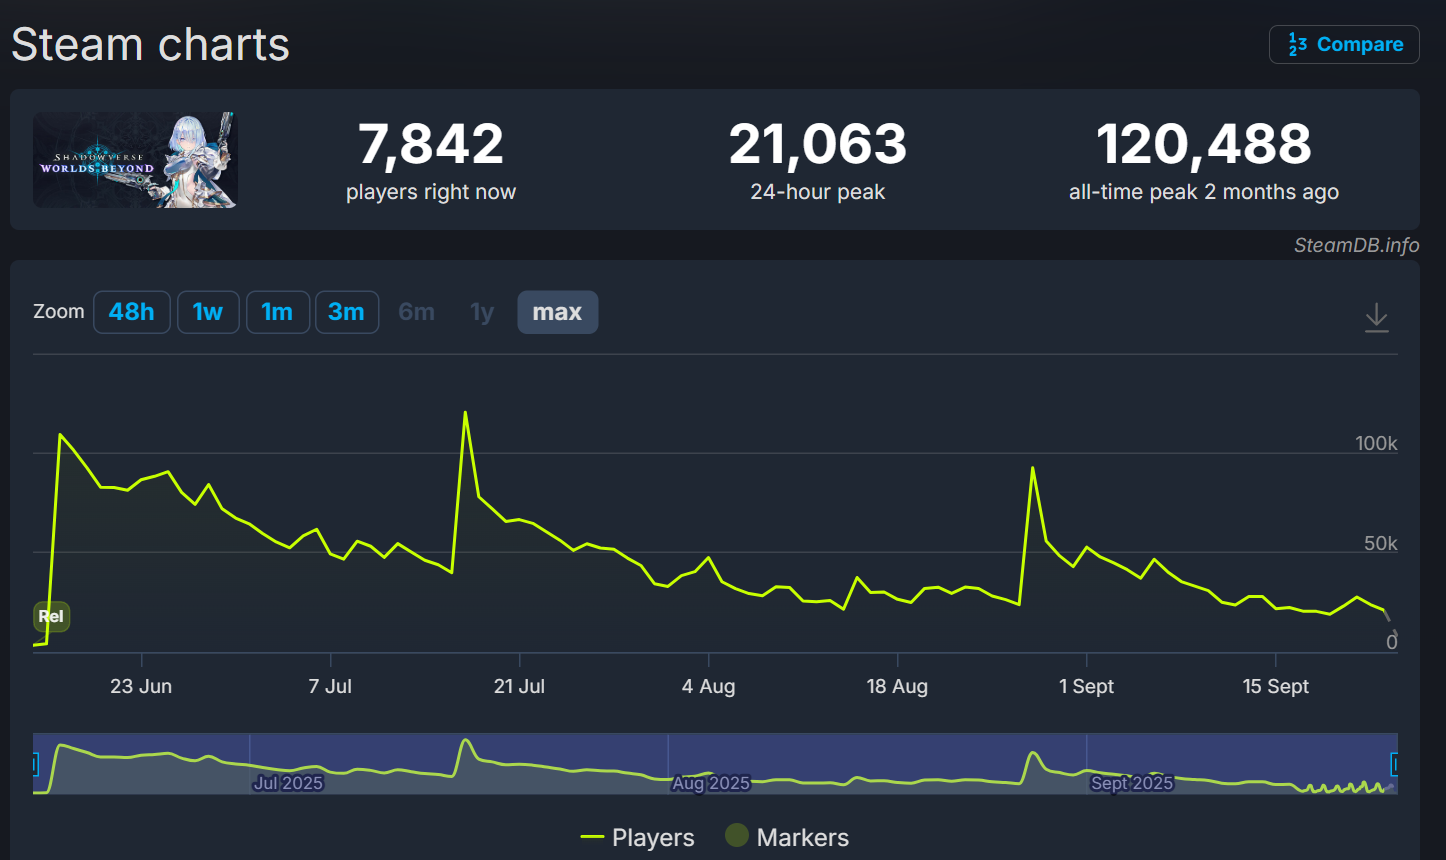1446x860 pixels.
Task: Click the Shadowverse Worlds Beyond game thumbnail
Action: 135,160
